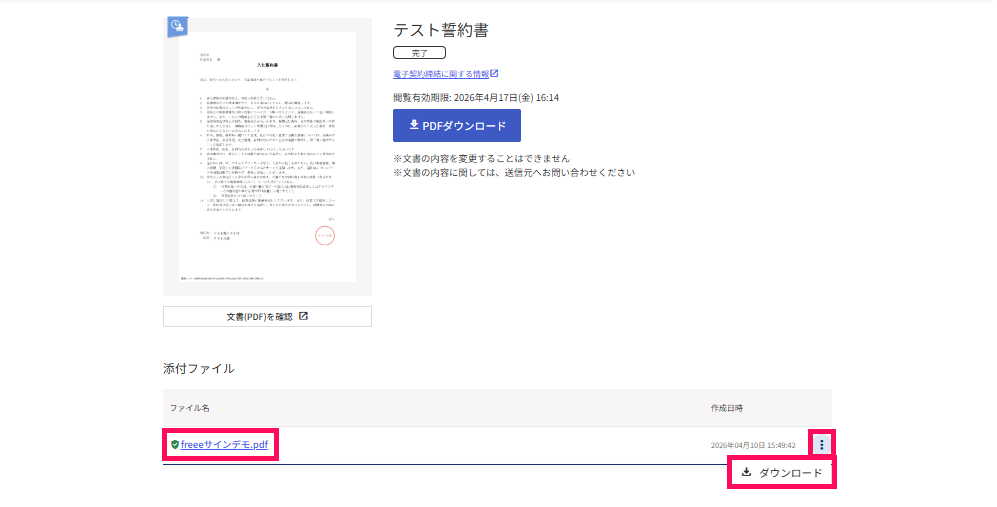Click the note 文書の内容を変更することはできません
This screenshot has width=997, height=507.
[481, 158]
